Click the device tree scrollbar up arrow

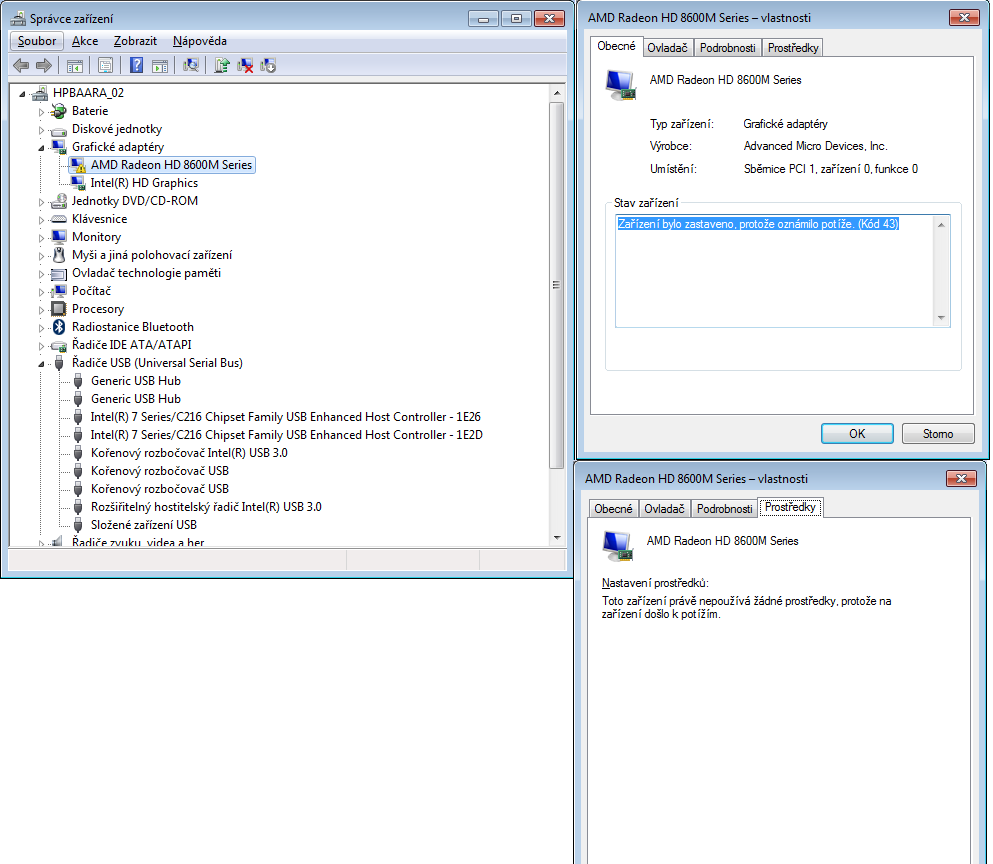click(557, 93)
